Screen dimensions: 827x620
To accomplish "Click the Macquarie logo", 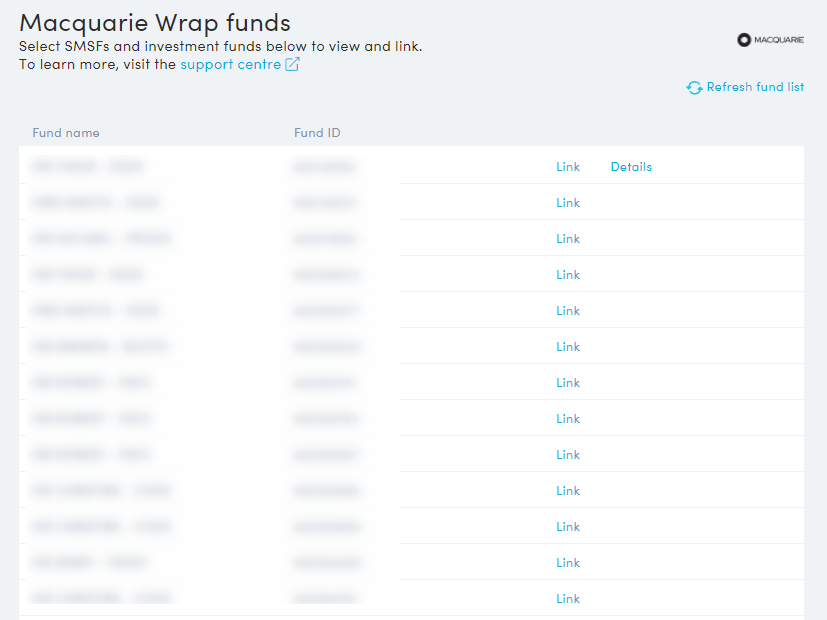I will pos(770,40).
